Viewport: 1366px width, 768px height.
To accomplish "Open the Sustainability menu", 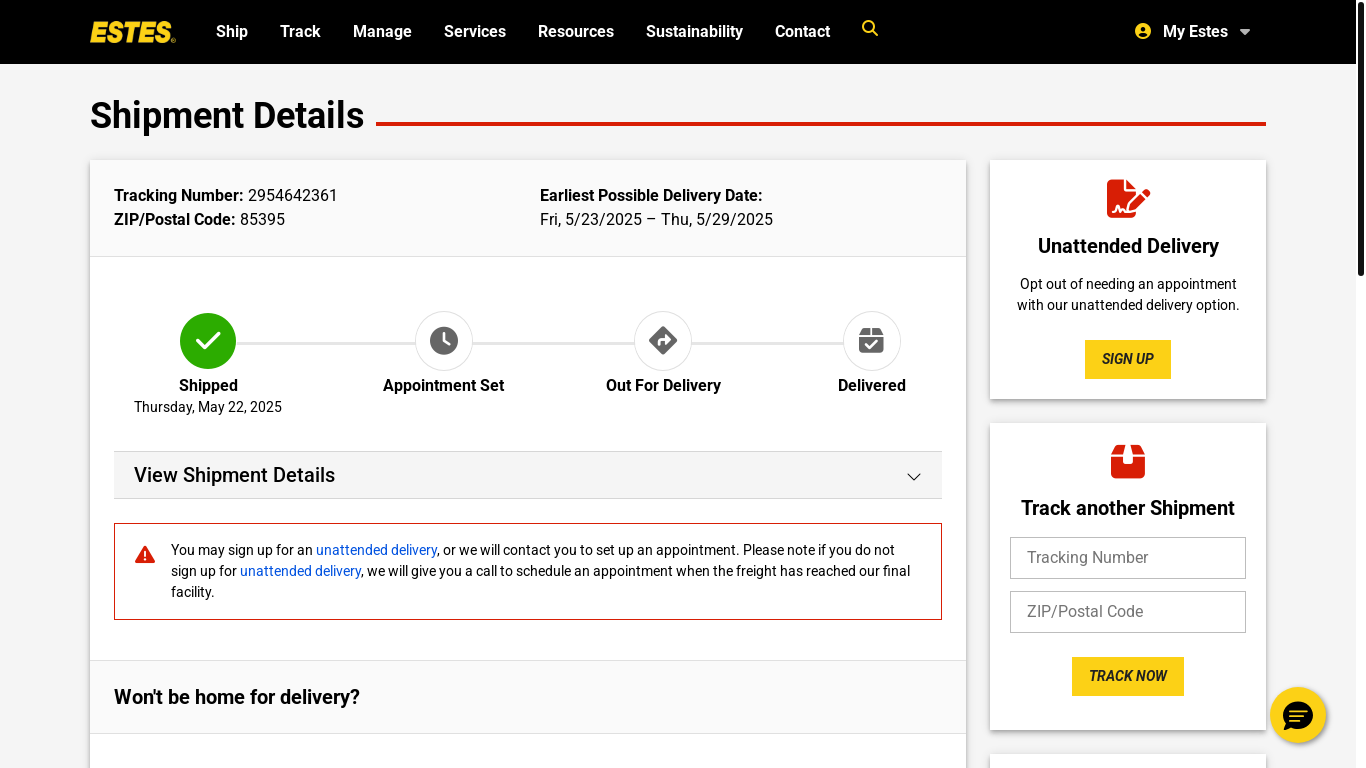I will [x=694, y=31].
